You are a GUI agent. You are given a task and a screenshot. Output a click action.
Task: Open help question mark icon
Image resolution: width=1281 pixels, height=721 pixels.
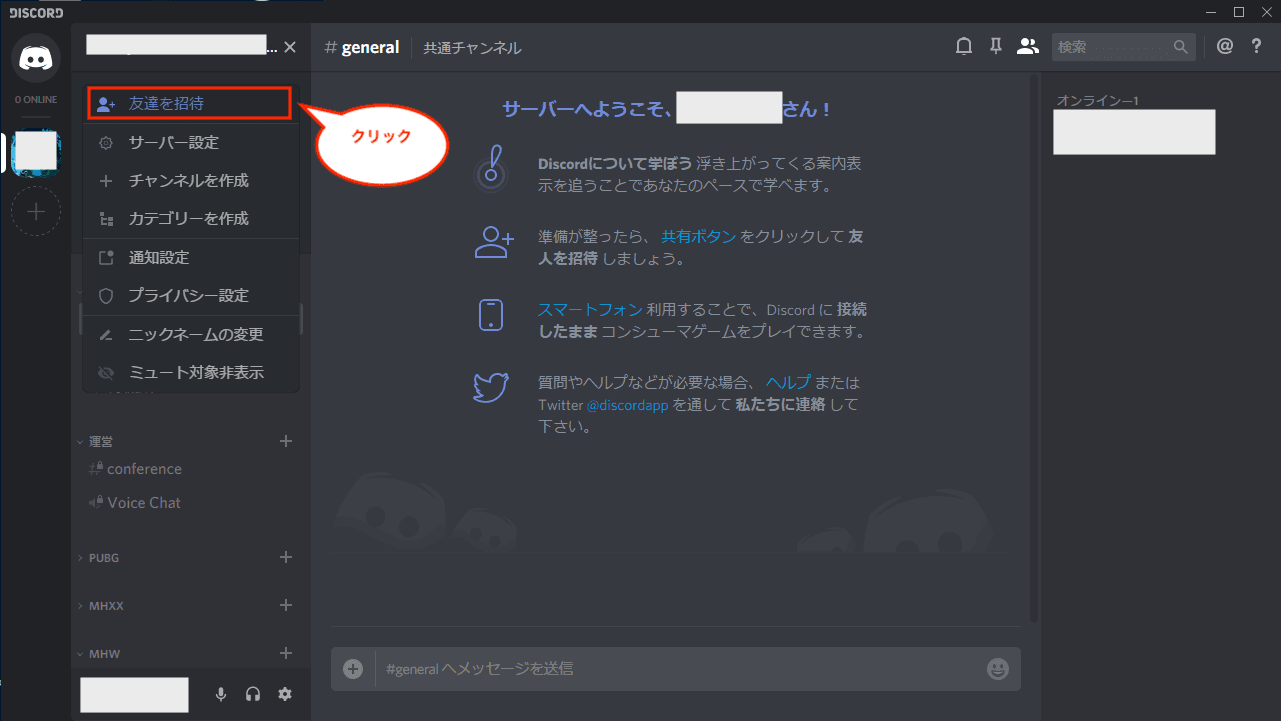pyautogui.click(x=1257, y=46)
